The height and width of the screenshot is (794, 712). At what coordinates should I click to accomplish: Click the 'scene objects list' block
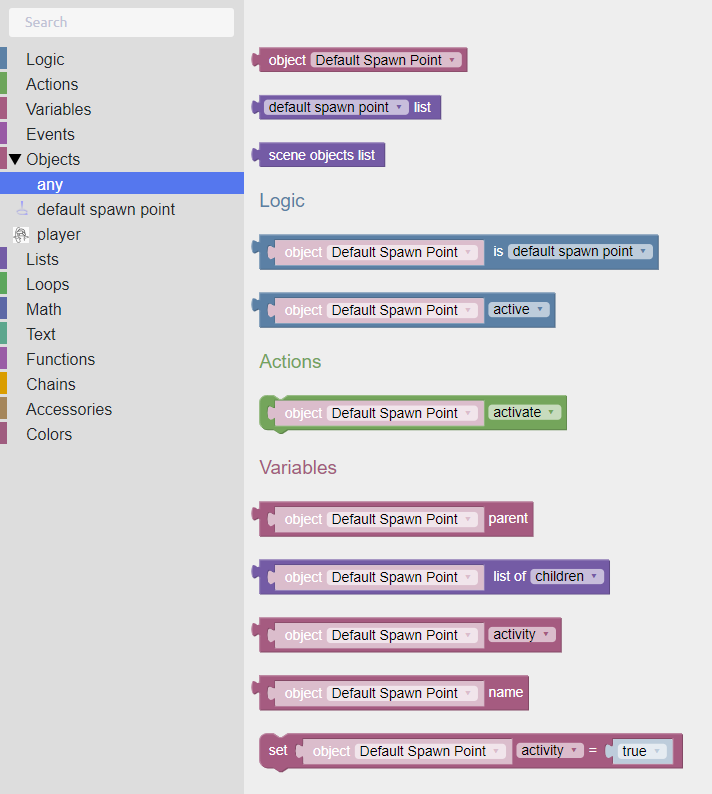click(321, 155)
